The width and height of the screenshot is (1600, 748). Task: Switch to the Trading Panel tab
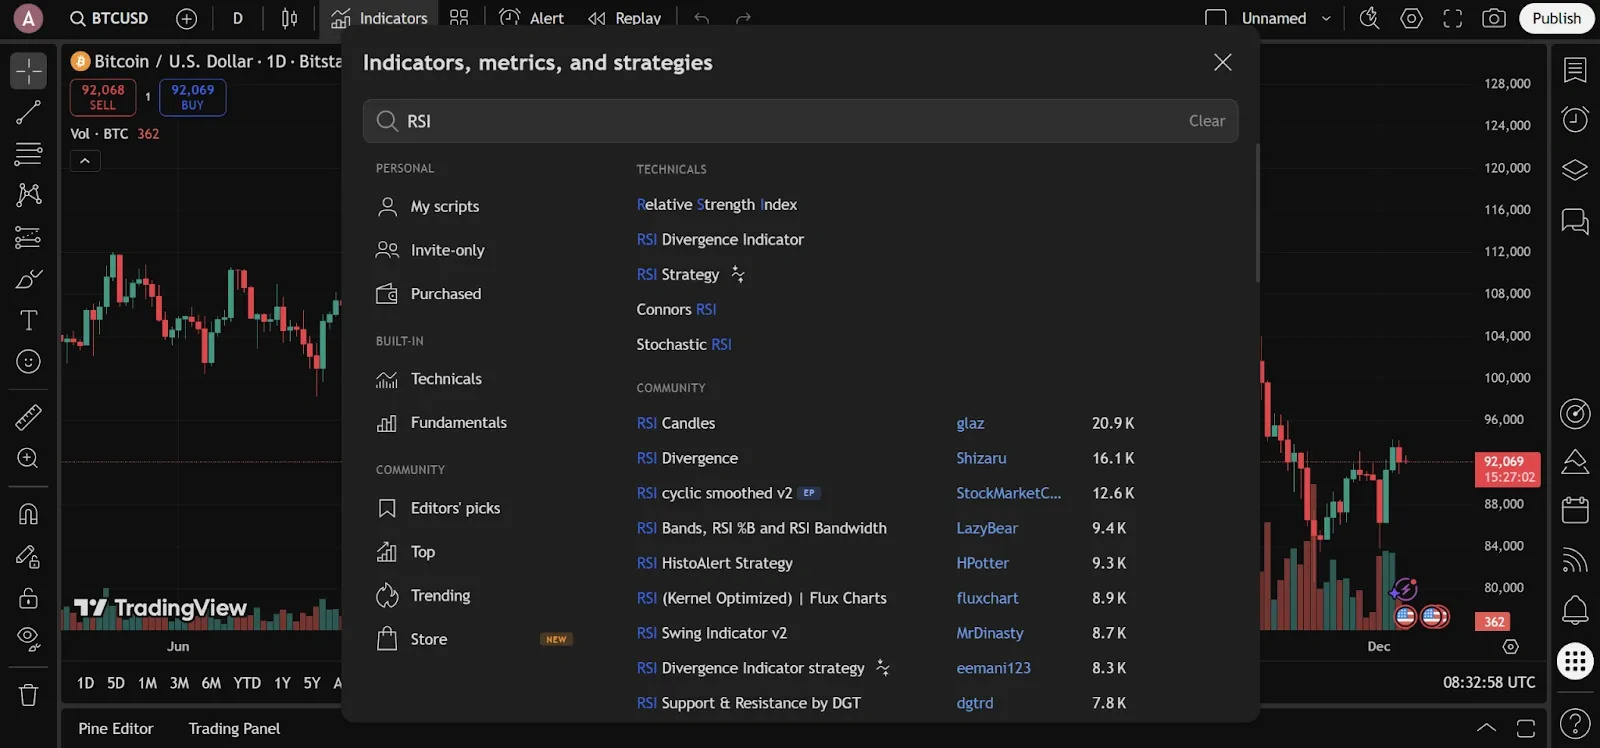click(x=234, y=728)
